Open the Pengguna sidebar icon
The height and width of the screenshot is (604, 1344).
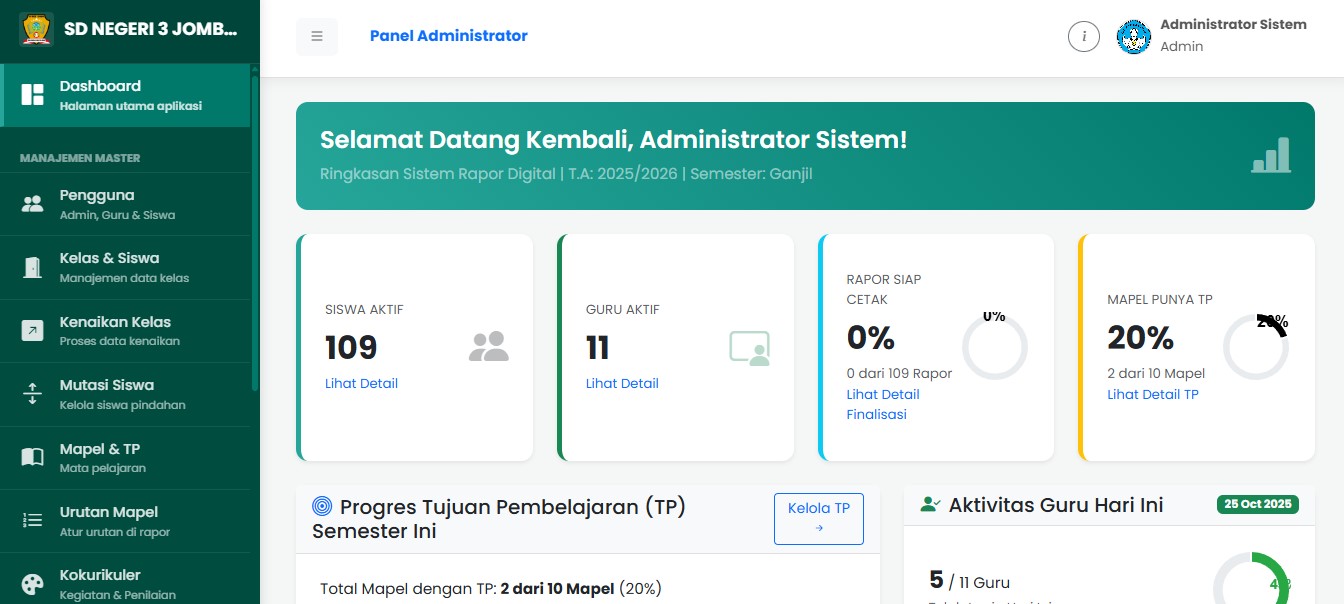pyautogui.click(x=33, y=203)
